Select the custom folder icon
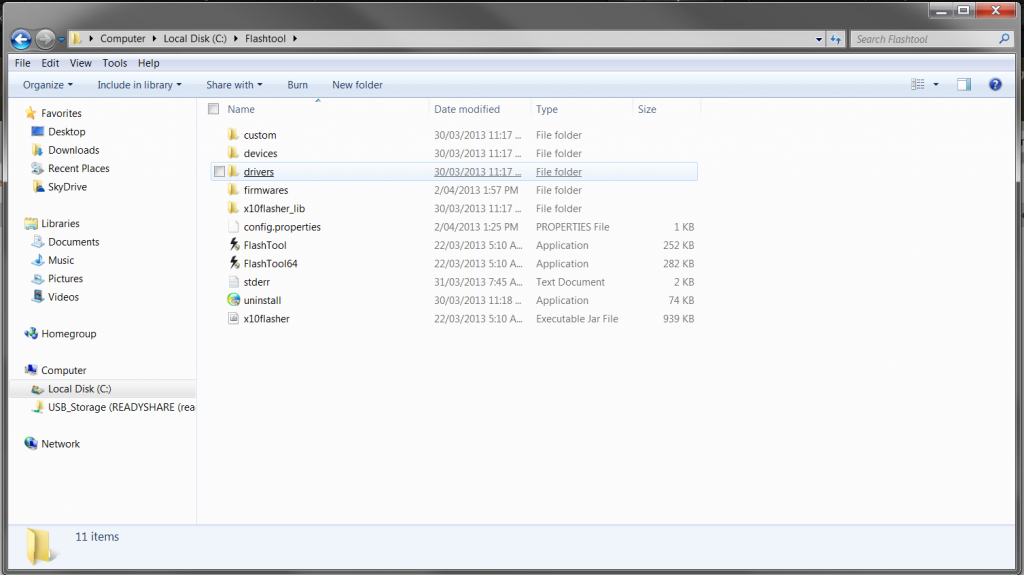The width and height of the screenshot is (1024, 575). click(233, 135)
